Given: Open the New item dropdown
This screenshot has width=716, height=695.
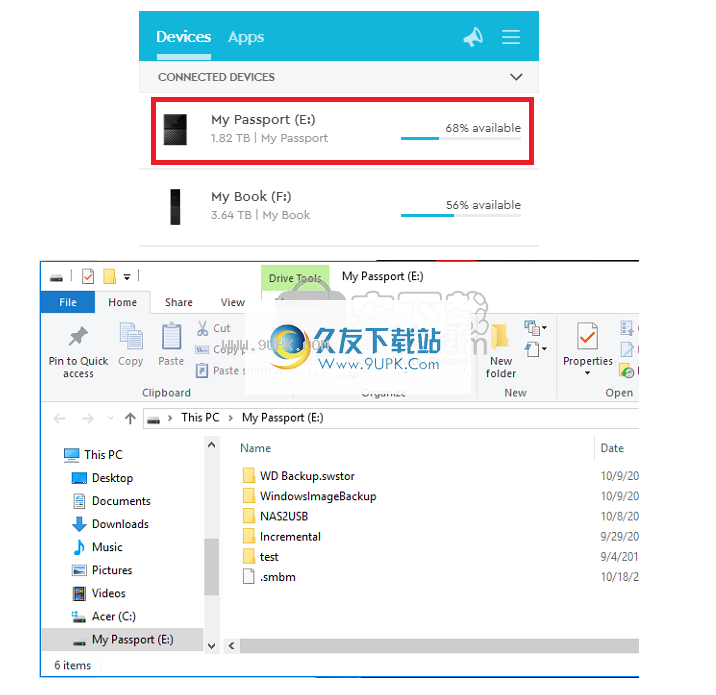Looking at the screenshot, I should [x=535, y=328].
